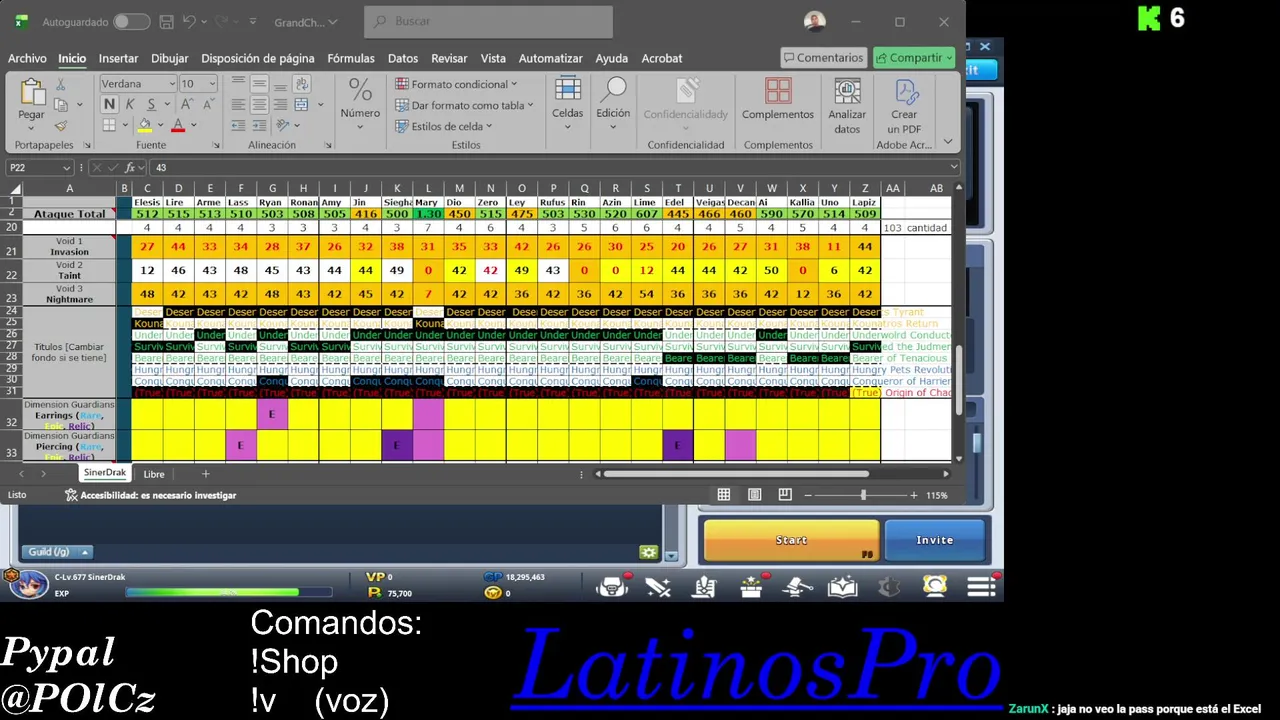Open the Número format group
Viewport: 1280px width, 720px height.
tap(360, 102)
